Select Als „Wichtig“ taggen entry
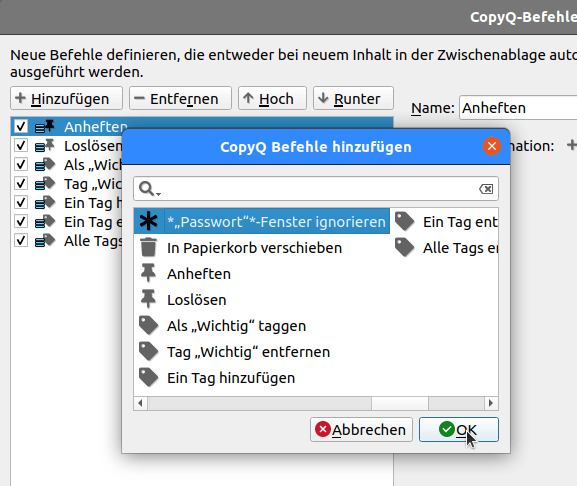 tap(262, 326)
